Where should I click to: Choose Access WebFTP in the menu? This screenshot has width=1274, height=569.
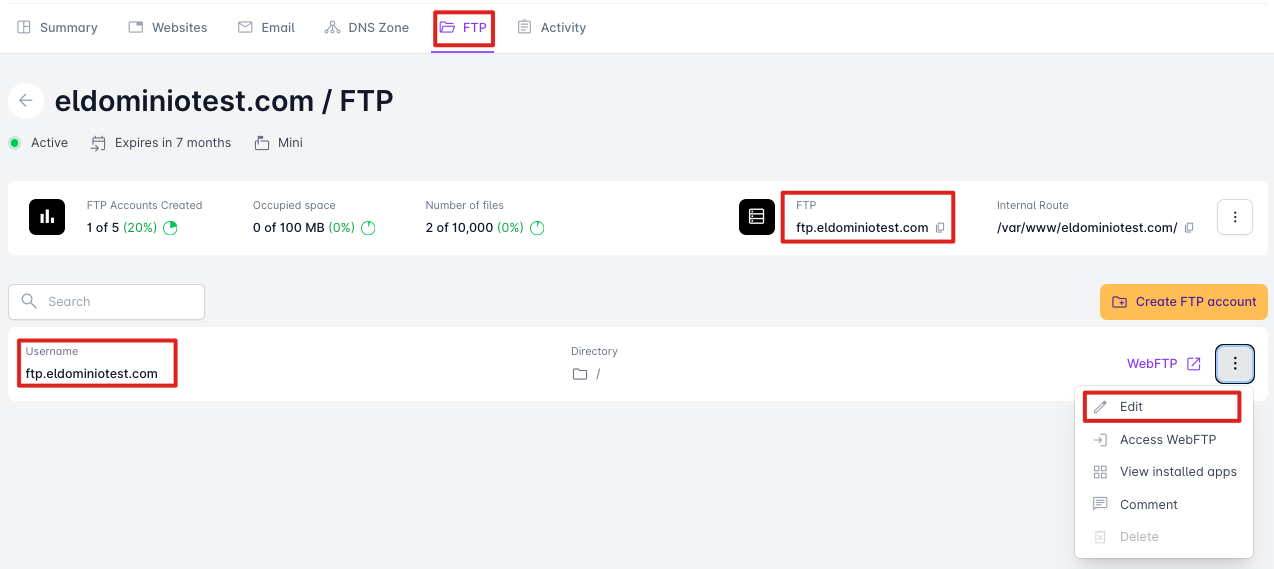pyautogui.click(x=1167, y=439)
